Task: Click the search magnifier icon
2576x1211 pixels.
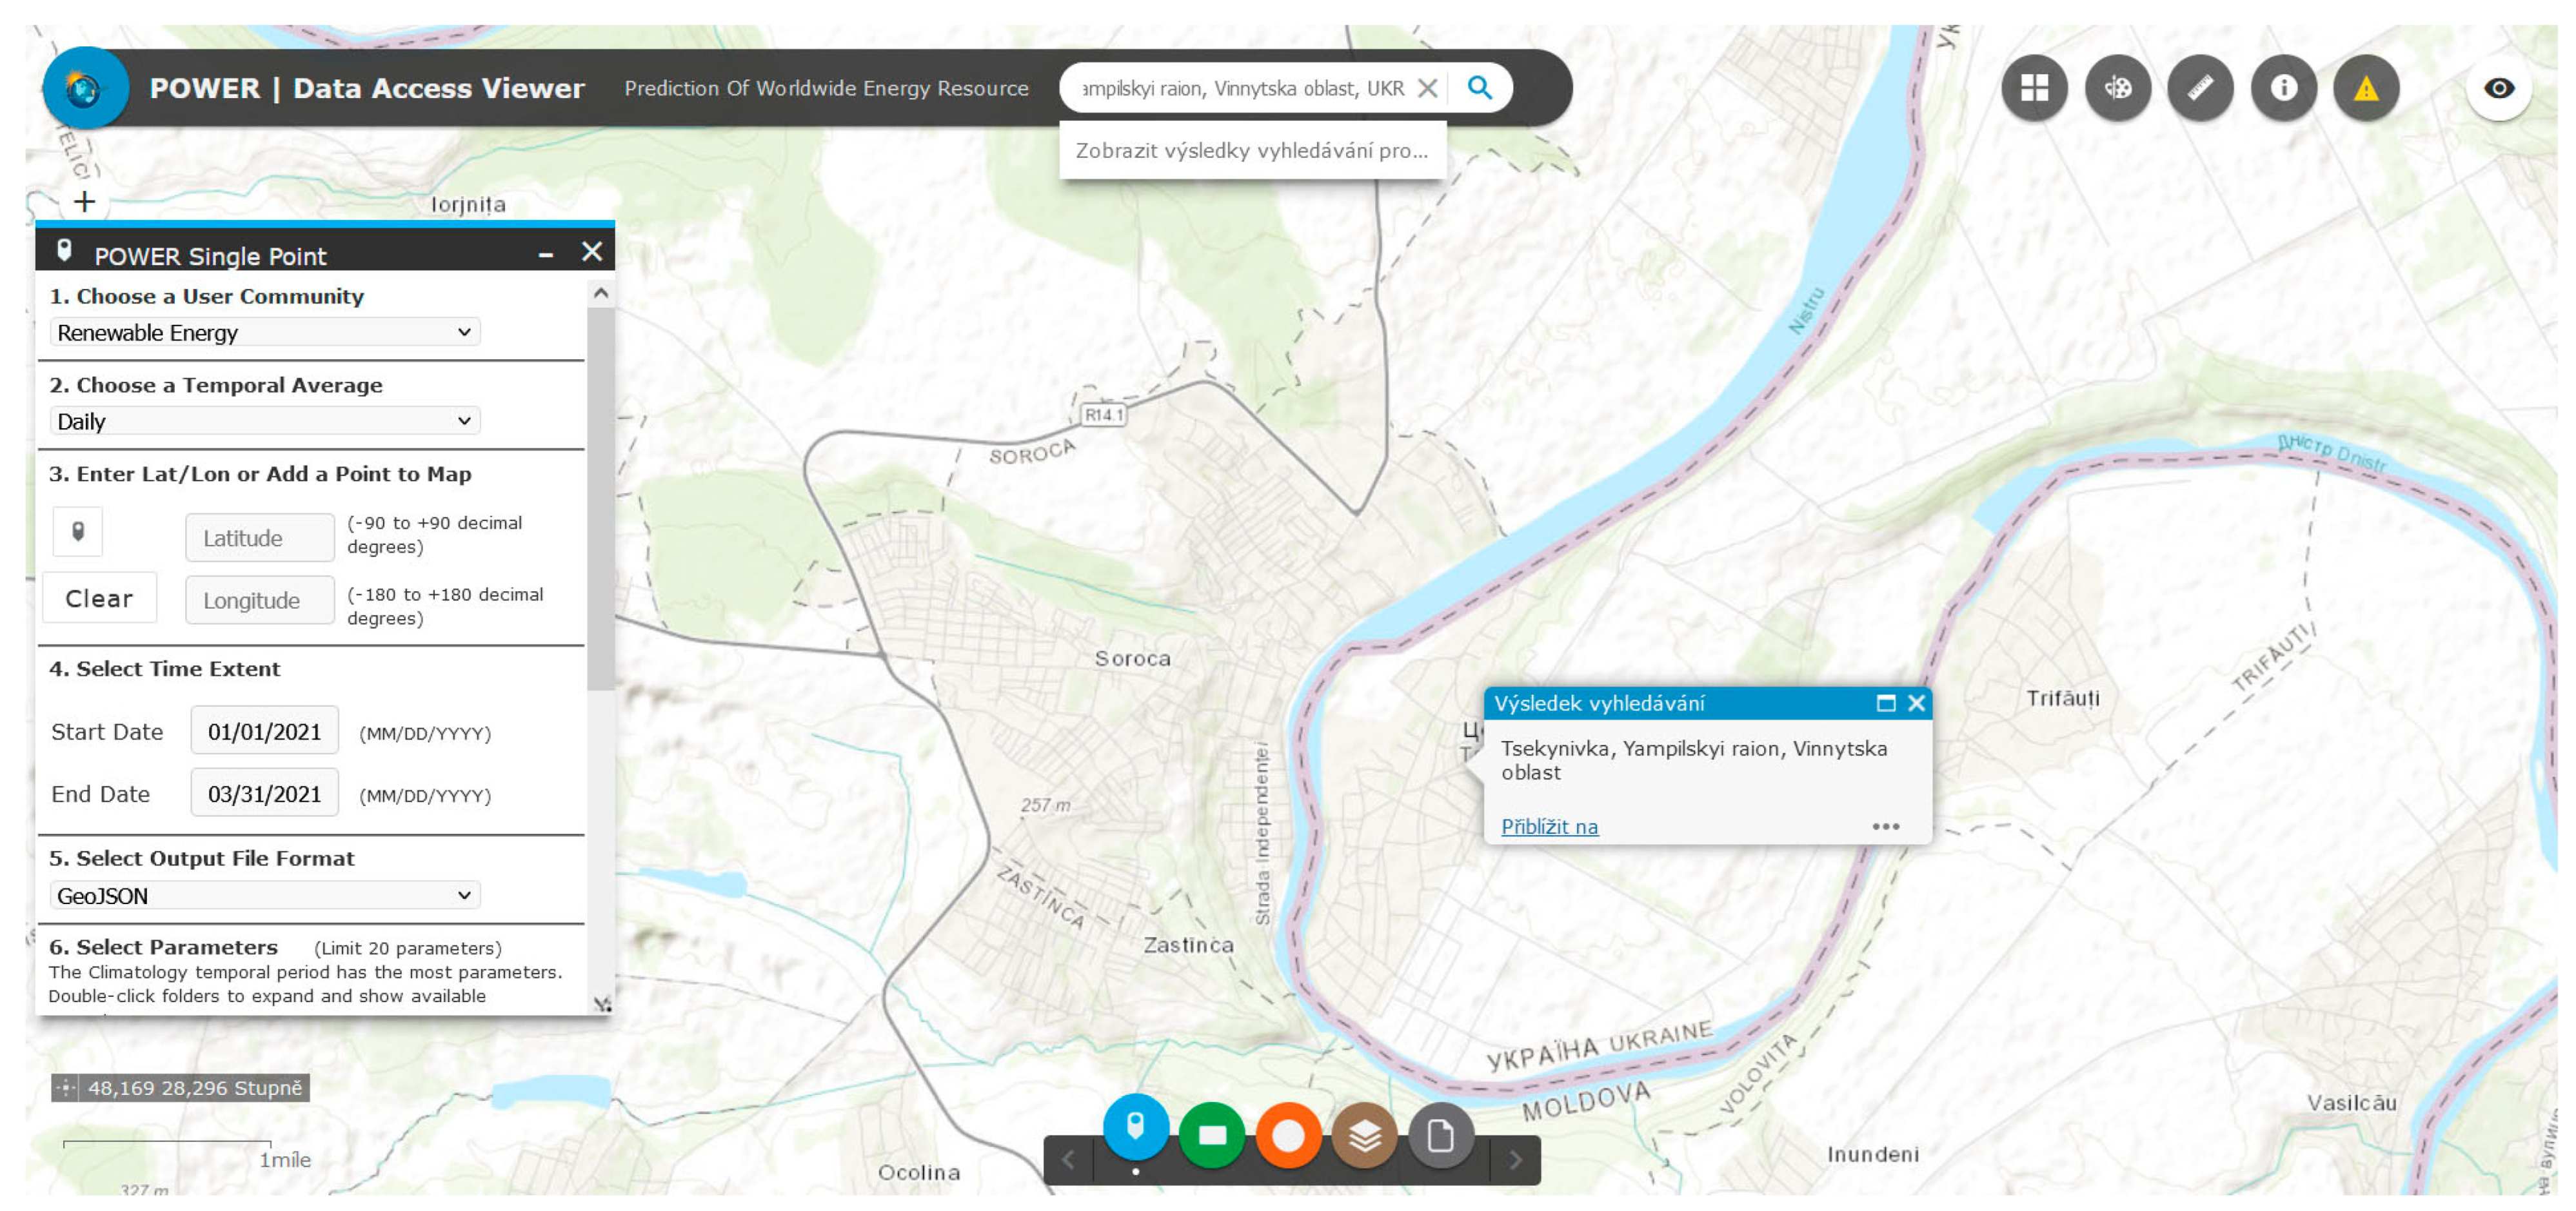Action: click(x=1479, y=88)
